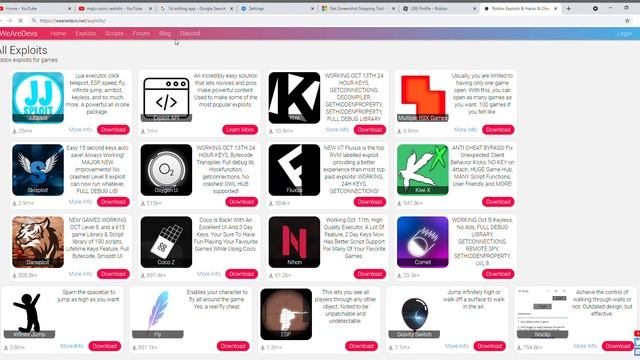
Task: Download Fluxus
Action: point(369,202)
